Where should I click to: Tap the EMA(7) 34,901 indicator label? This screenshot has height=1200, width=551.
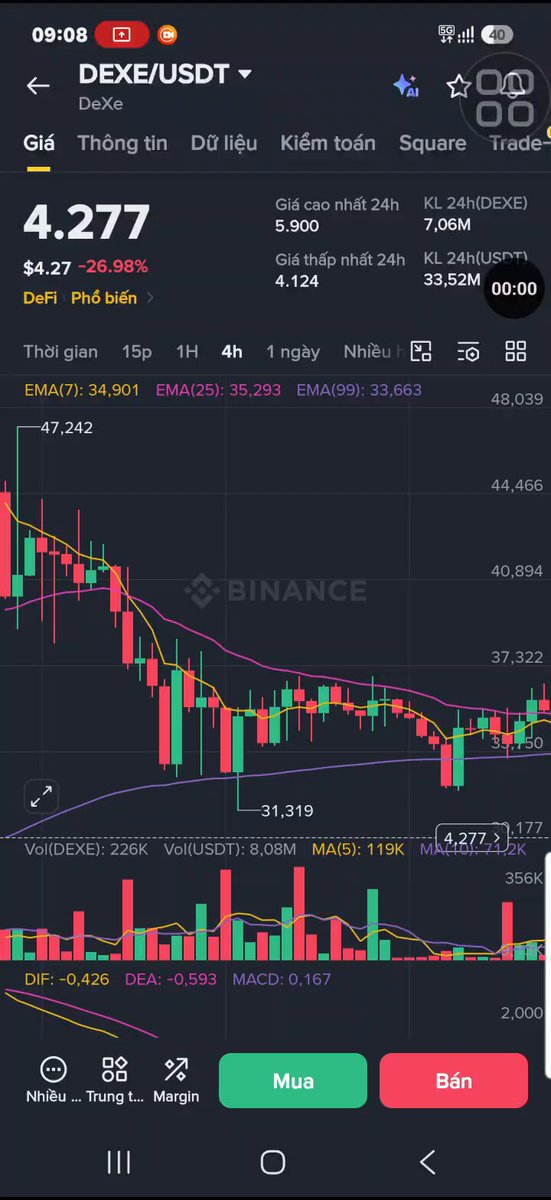(82, 390)
